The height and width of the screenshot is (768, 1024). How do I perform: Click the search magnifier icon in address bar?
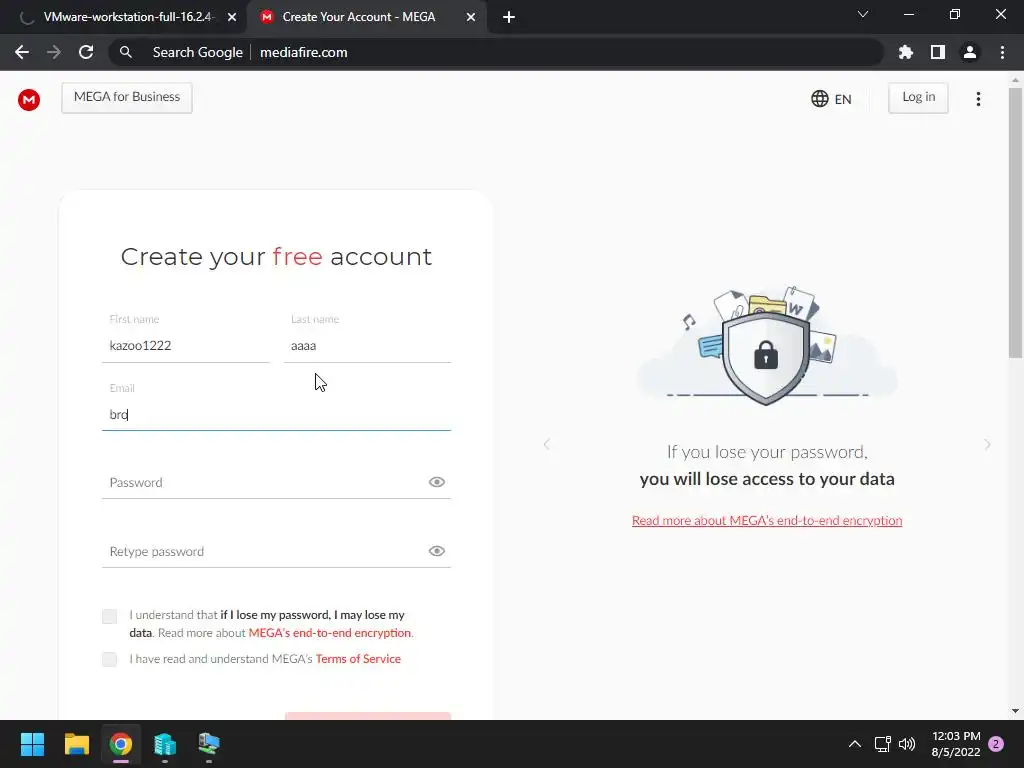[x=126, y=52]
